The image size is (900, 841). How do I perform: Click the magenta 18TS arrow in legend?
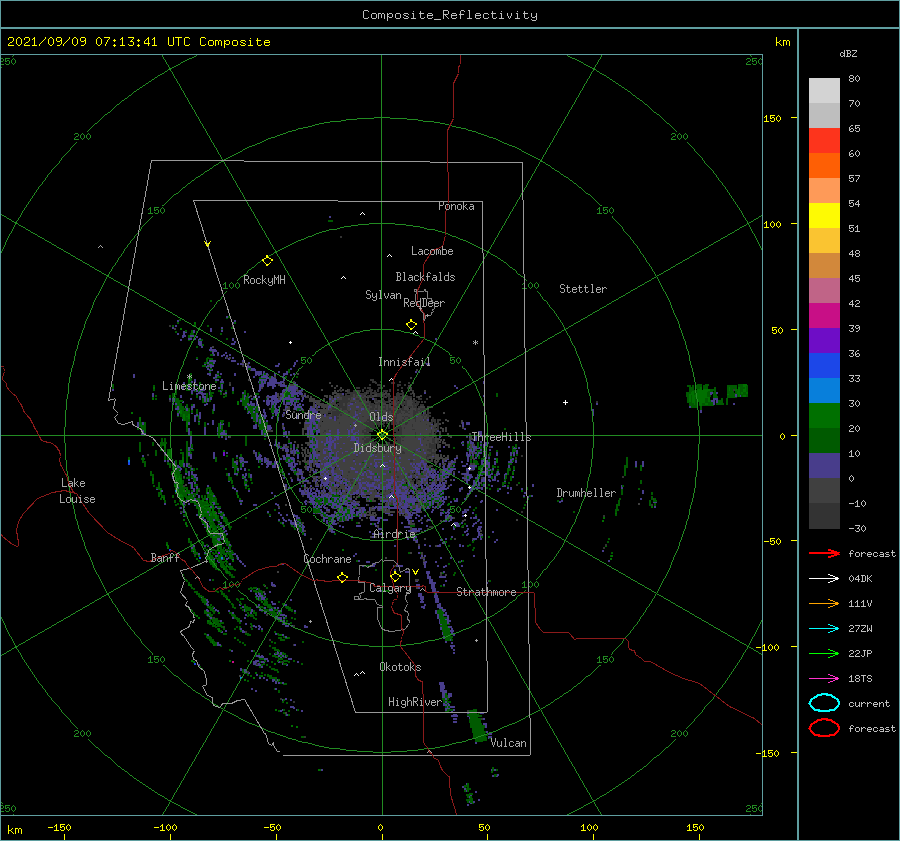tap(824, 679)
